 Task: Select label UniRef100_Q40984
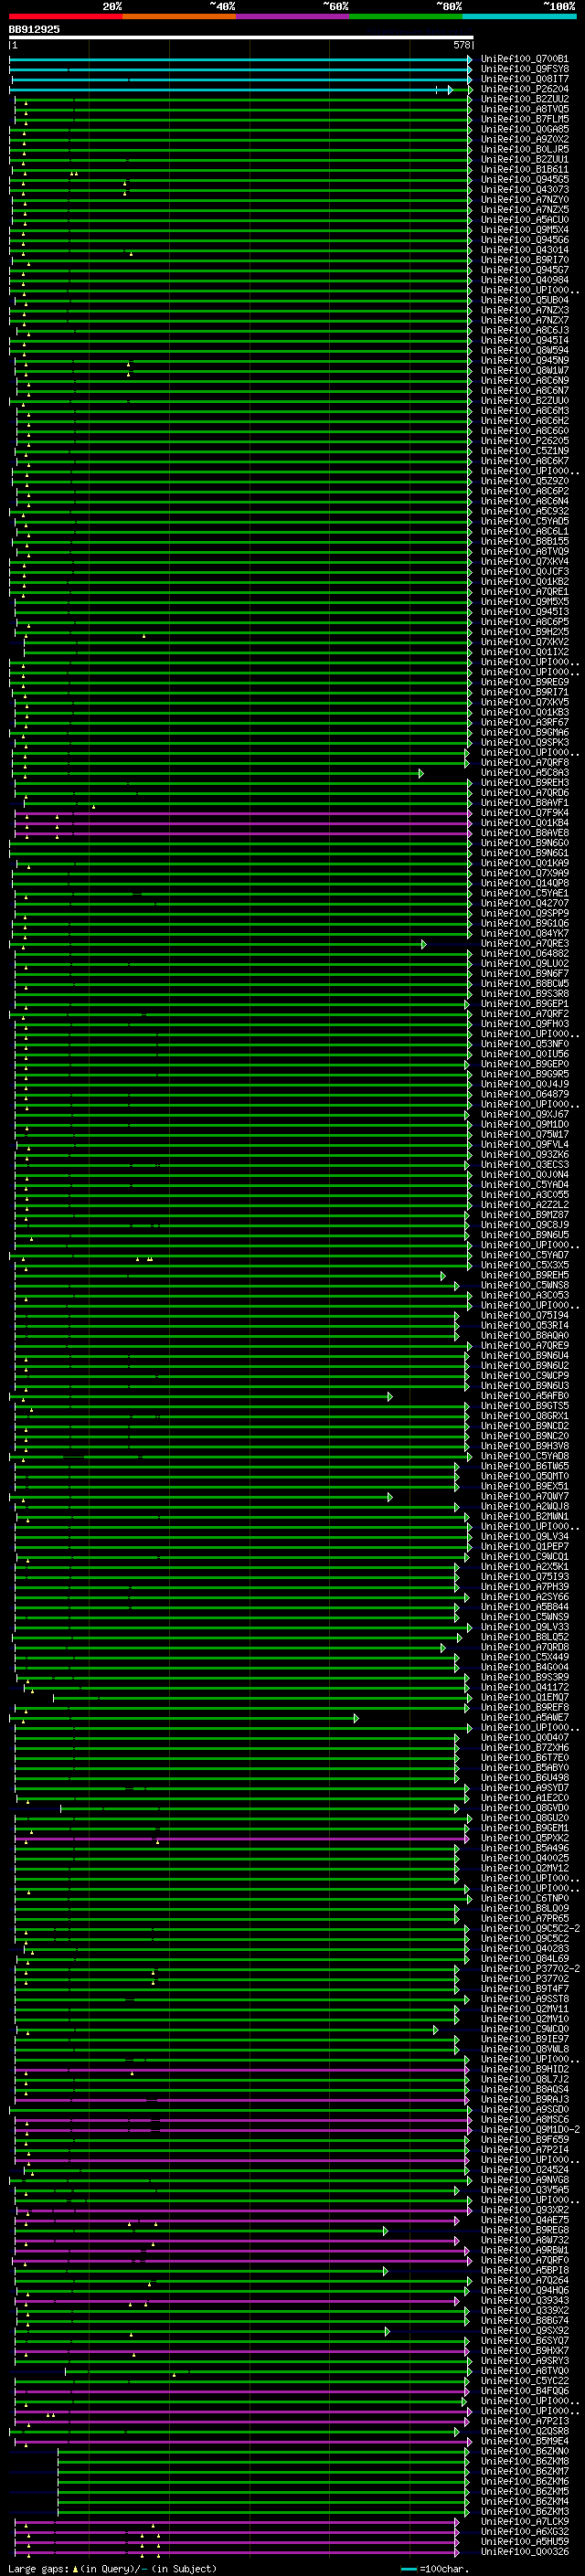click(x=524, y=280)
